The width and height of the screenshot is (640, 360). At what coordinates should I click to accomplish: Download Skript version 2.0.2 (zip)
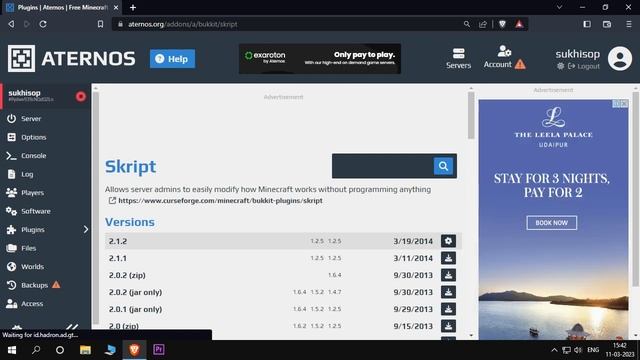(448, 275)
